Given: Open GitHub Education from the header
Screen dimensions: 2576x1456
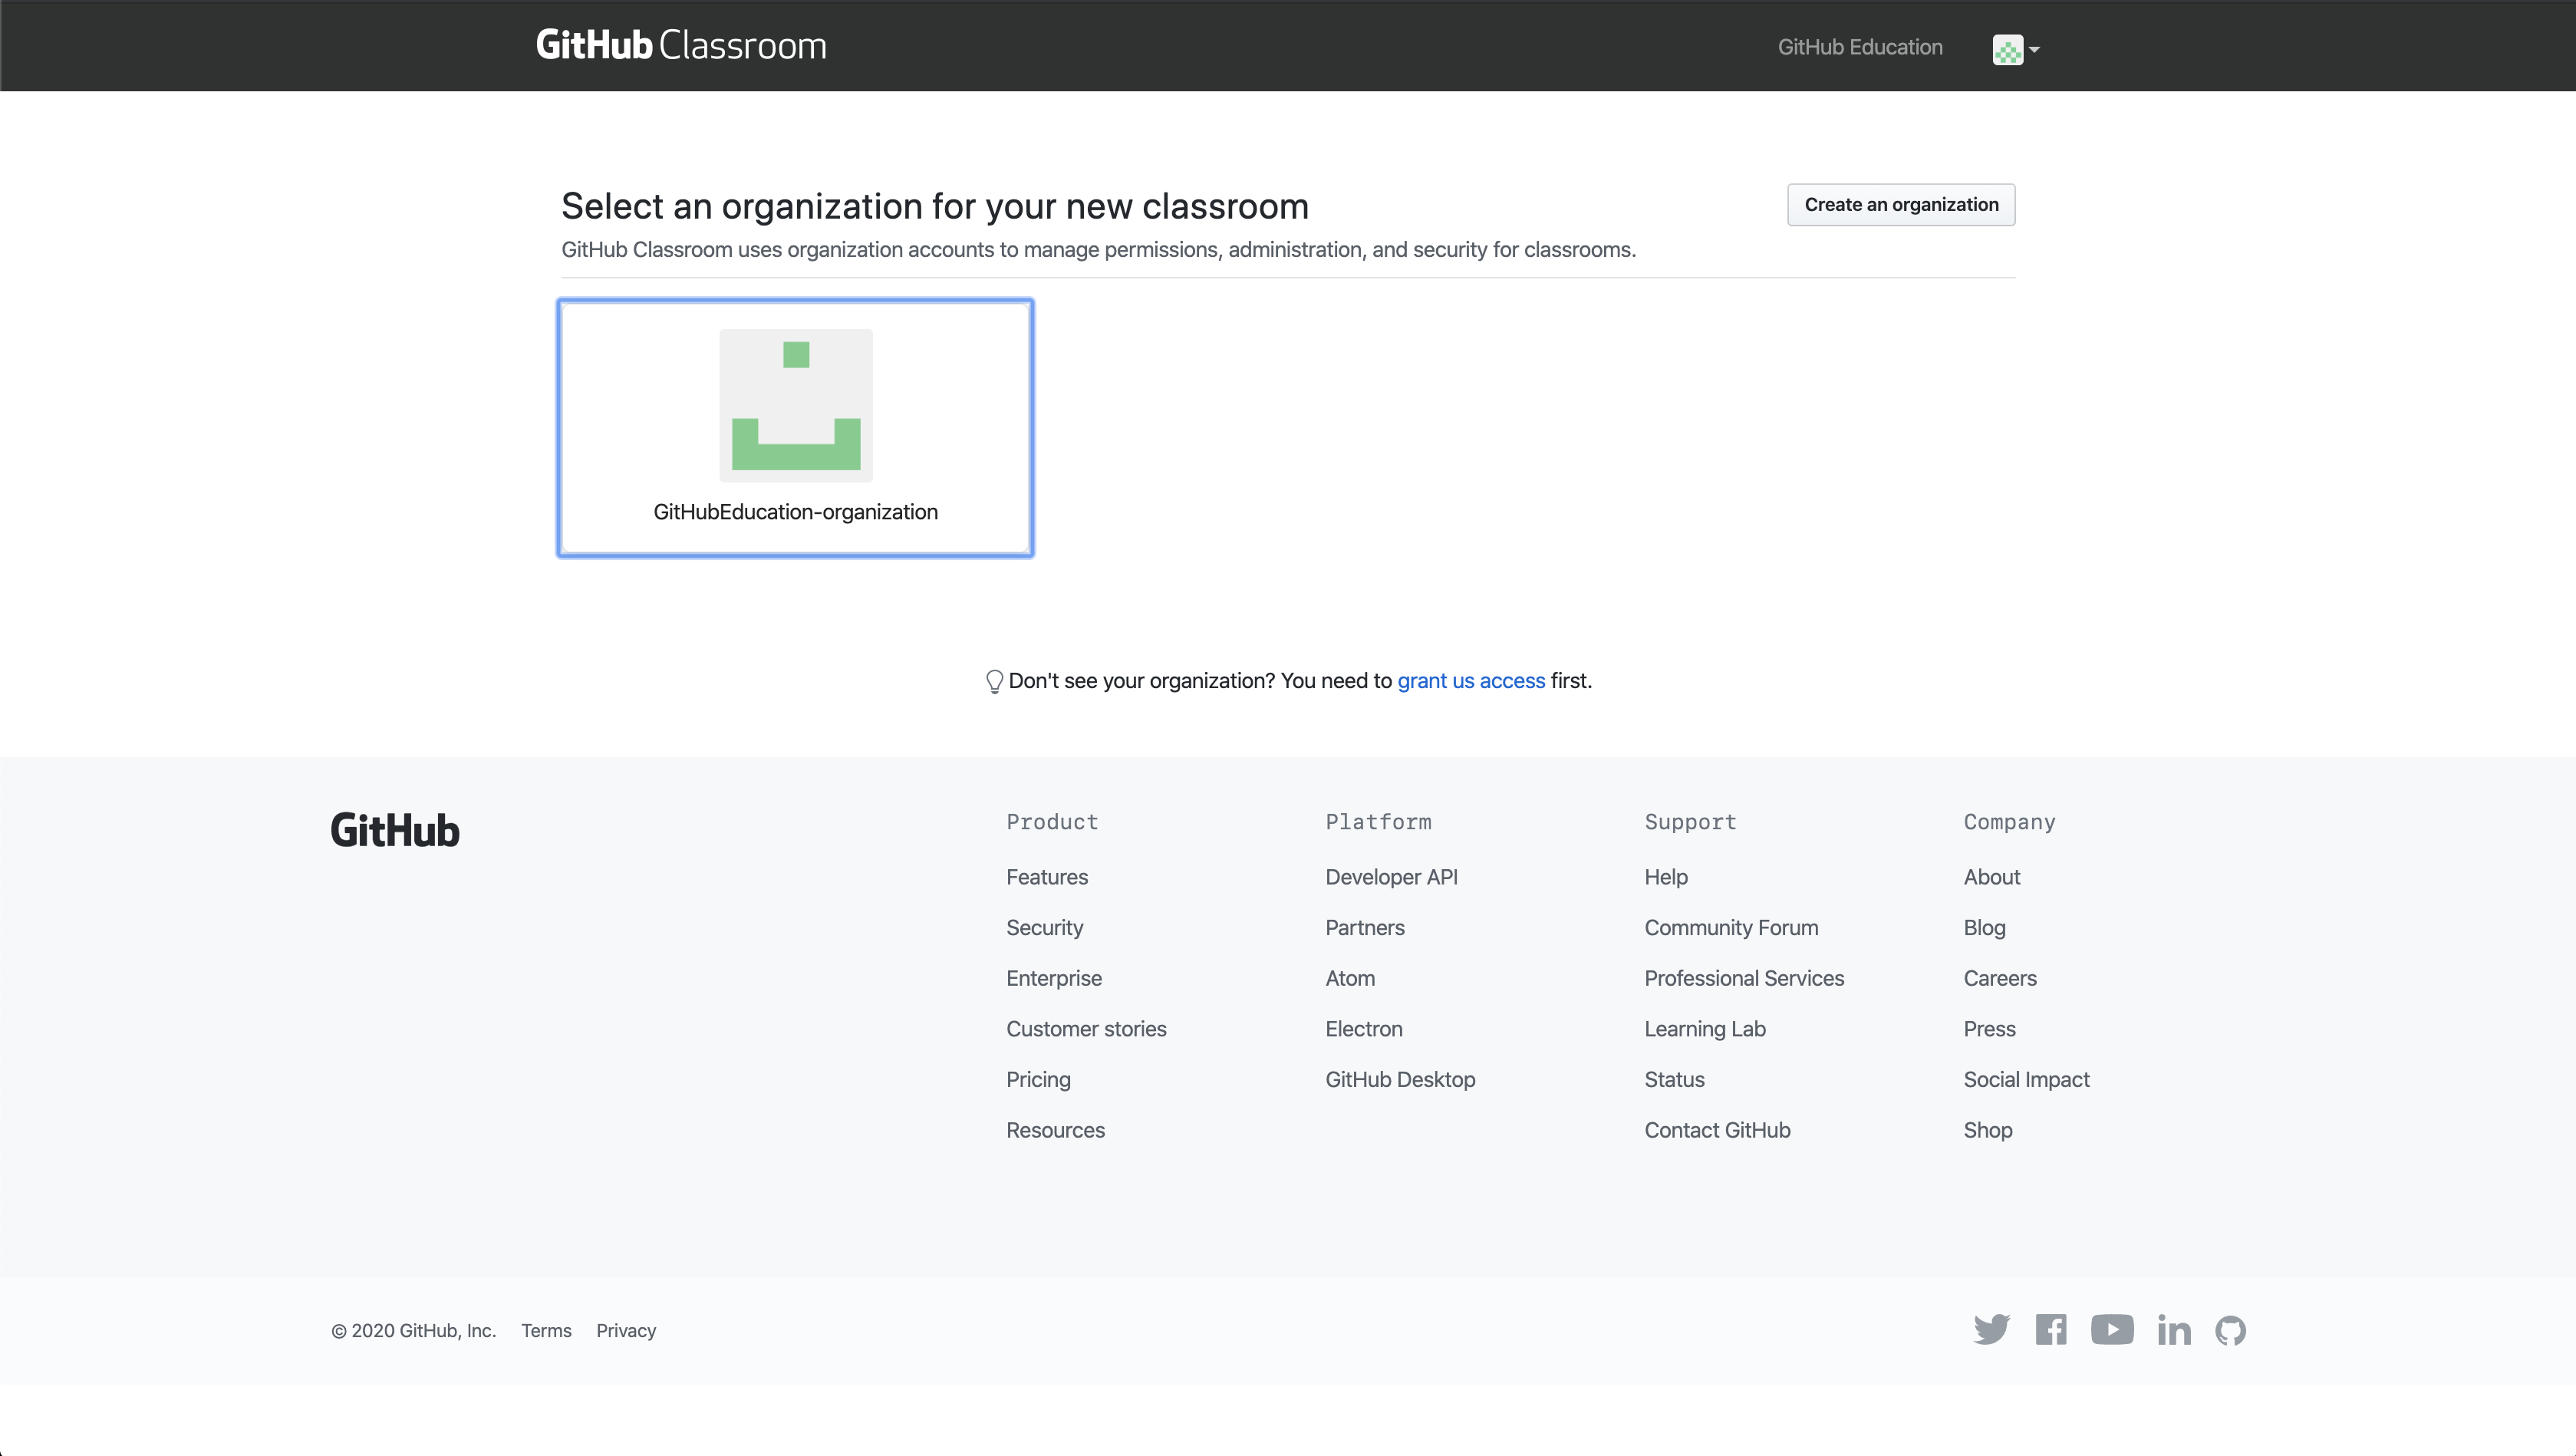Looking at the screenshot, I should pos(1860,47).
